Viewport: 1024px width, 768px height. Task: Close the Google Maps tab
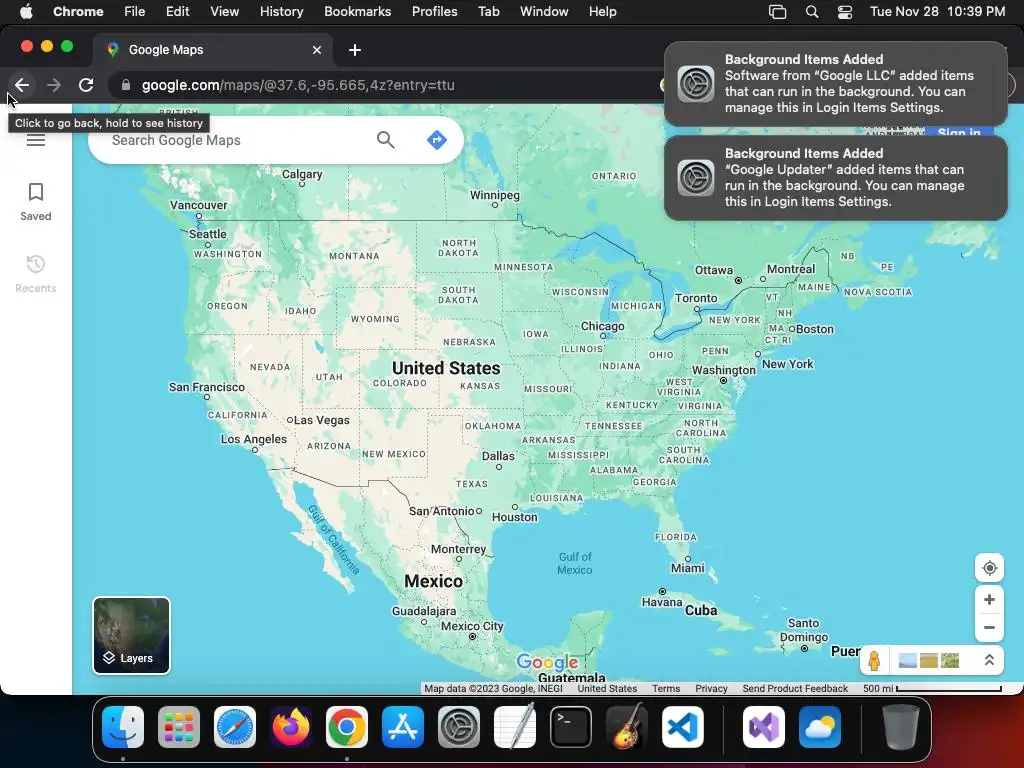[317, 50]
